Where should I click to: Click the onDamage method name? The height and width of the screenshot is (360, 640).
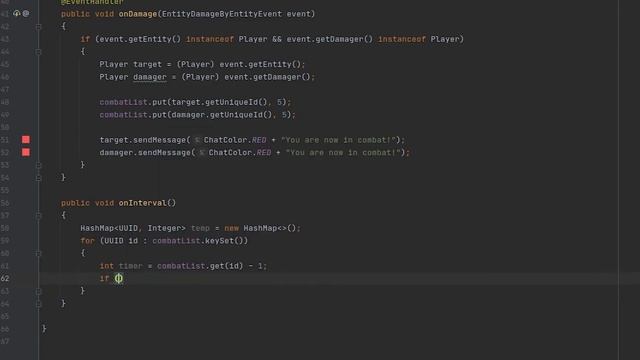coord(138,14)
